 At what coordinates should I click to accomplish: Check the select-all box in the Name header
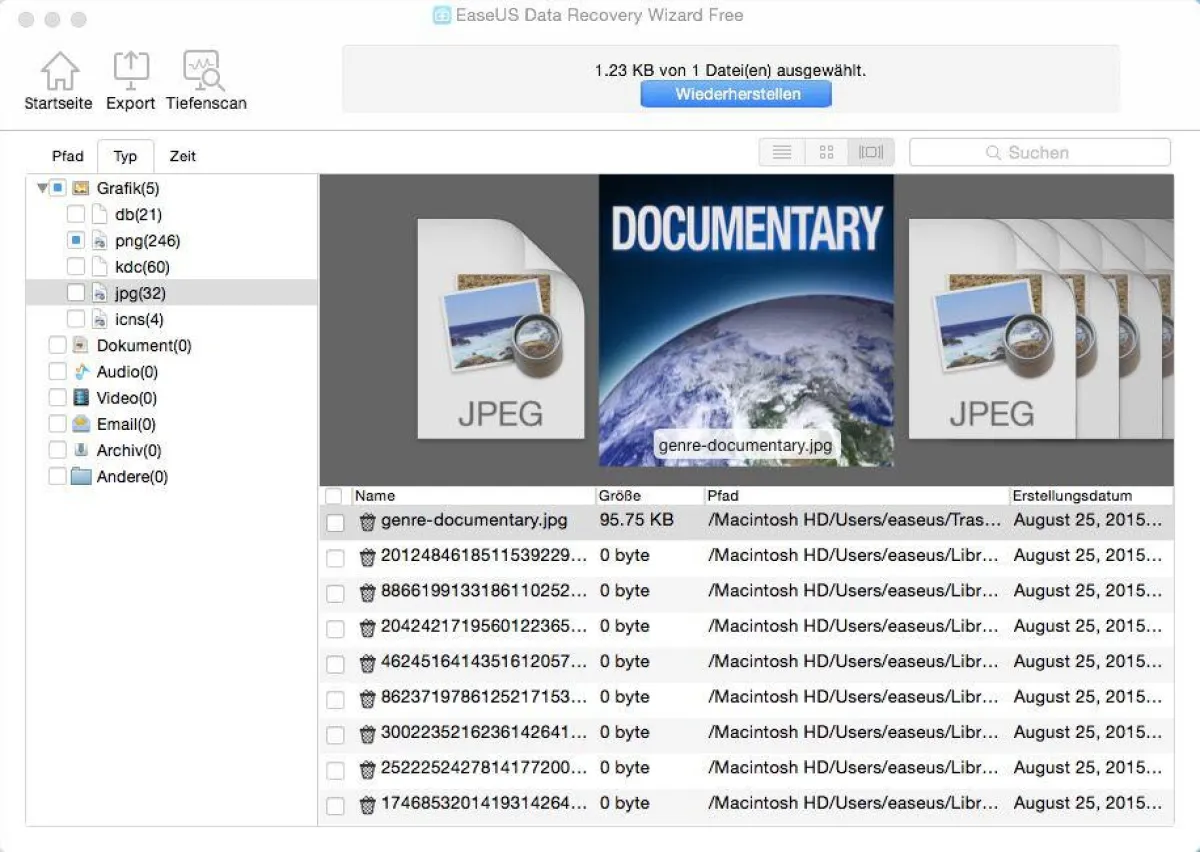click(335, 495)
